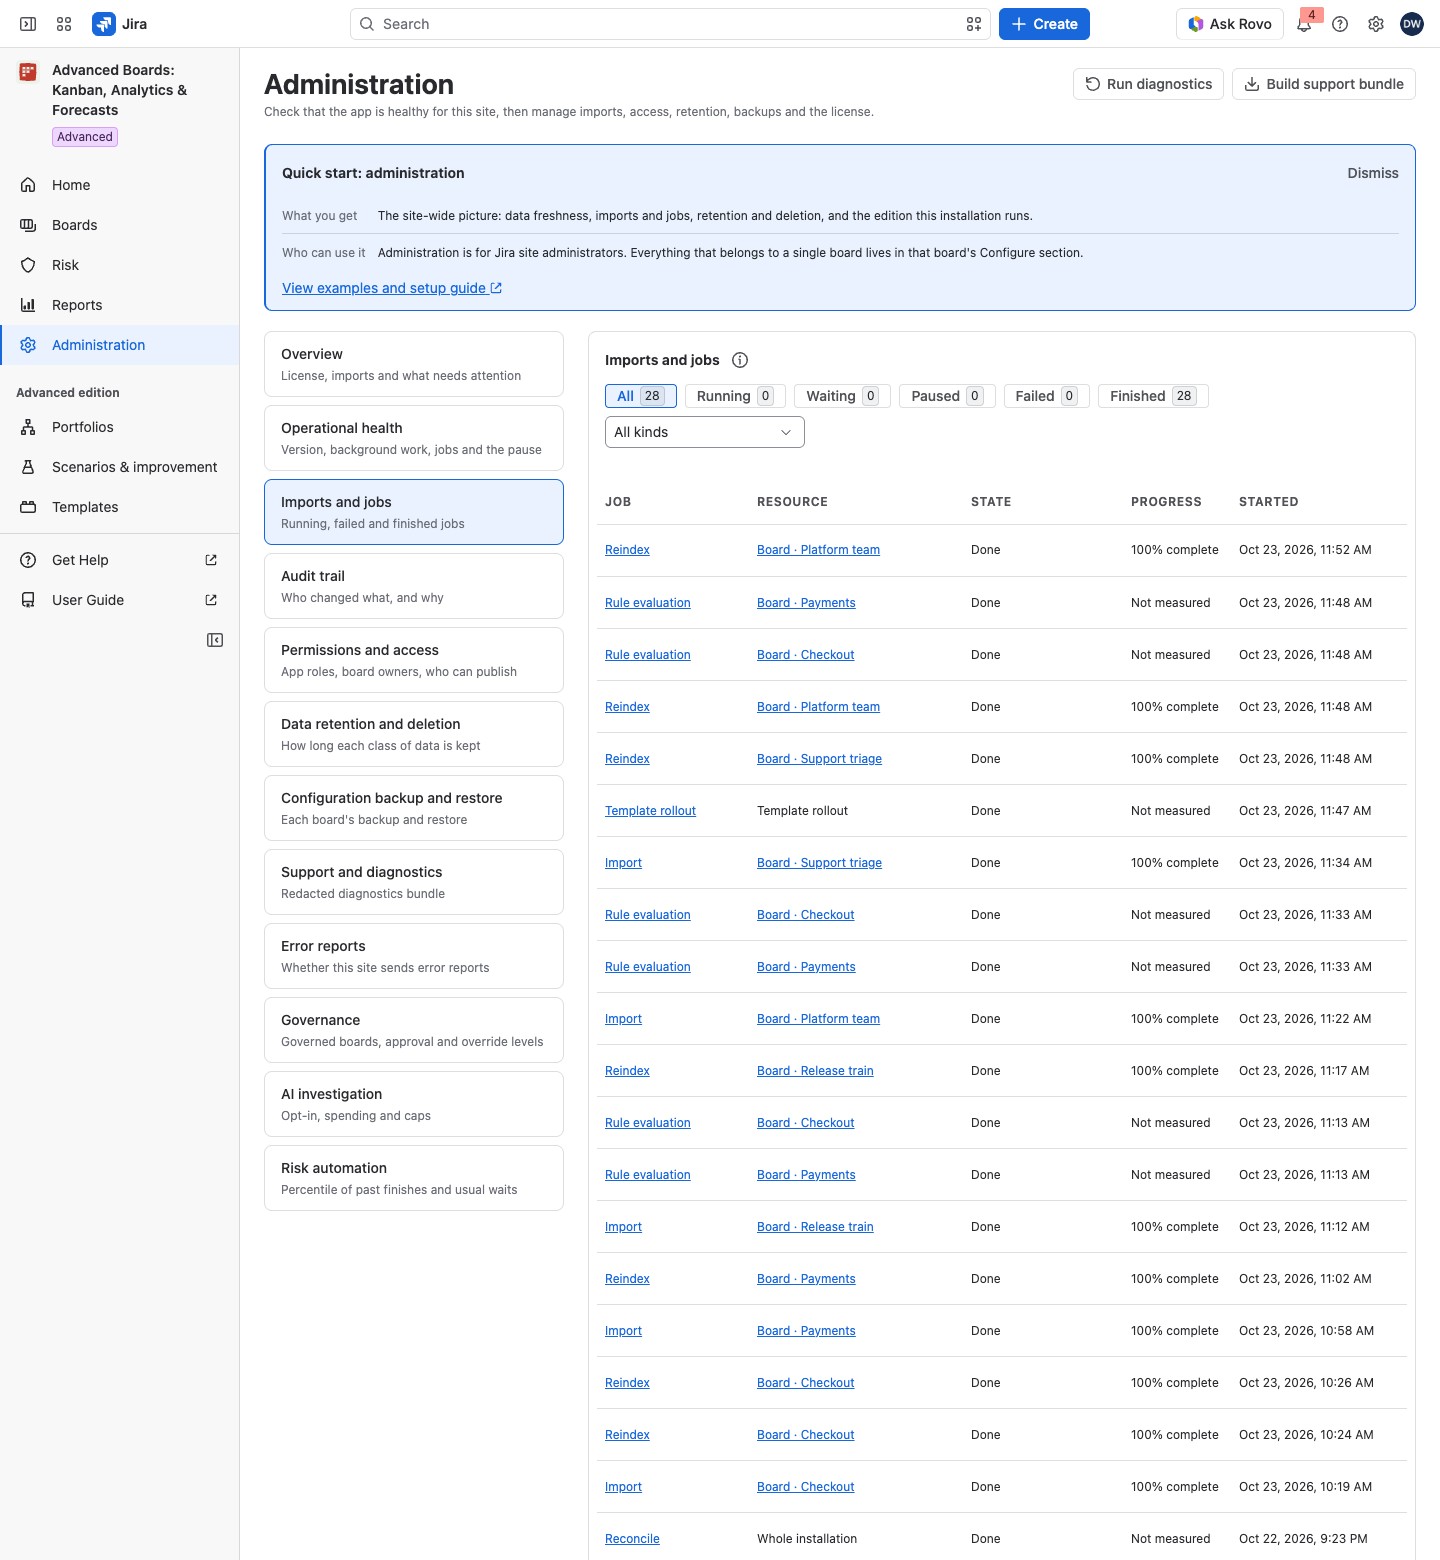The image size is (1440, 1560).
Task: Open the notifications bell
Action: (1304, 24)
